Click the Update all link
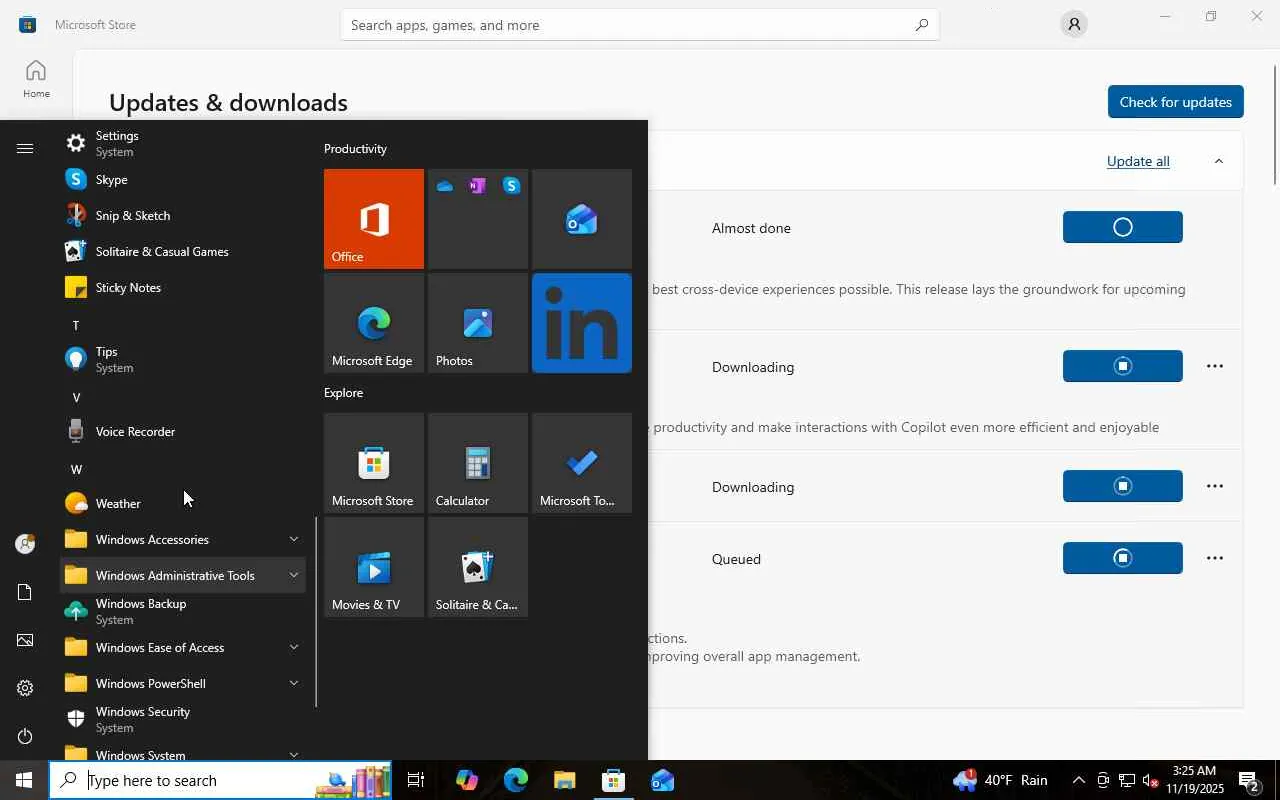The width and height of the screenshot is (1280, 800). [1138, 161]
